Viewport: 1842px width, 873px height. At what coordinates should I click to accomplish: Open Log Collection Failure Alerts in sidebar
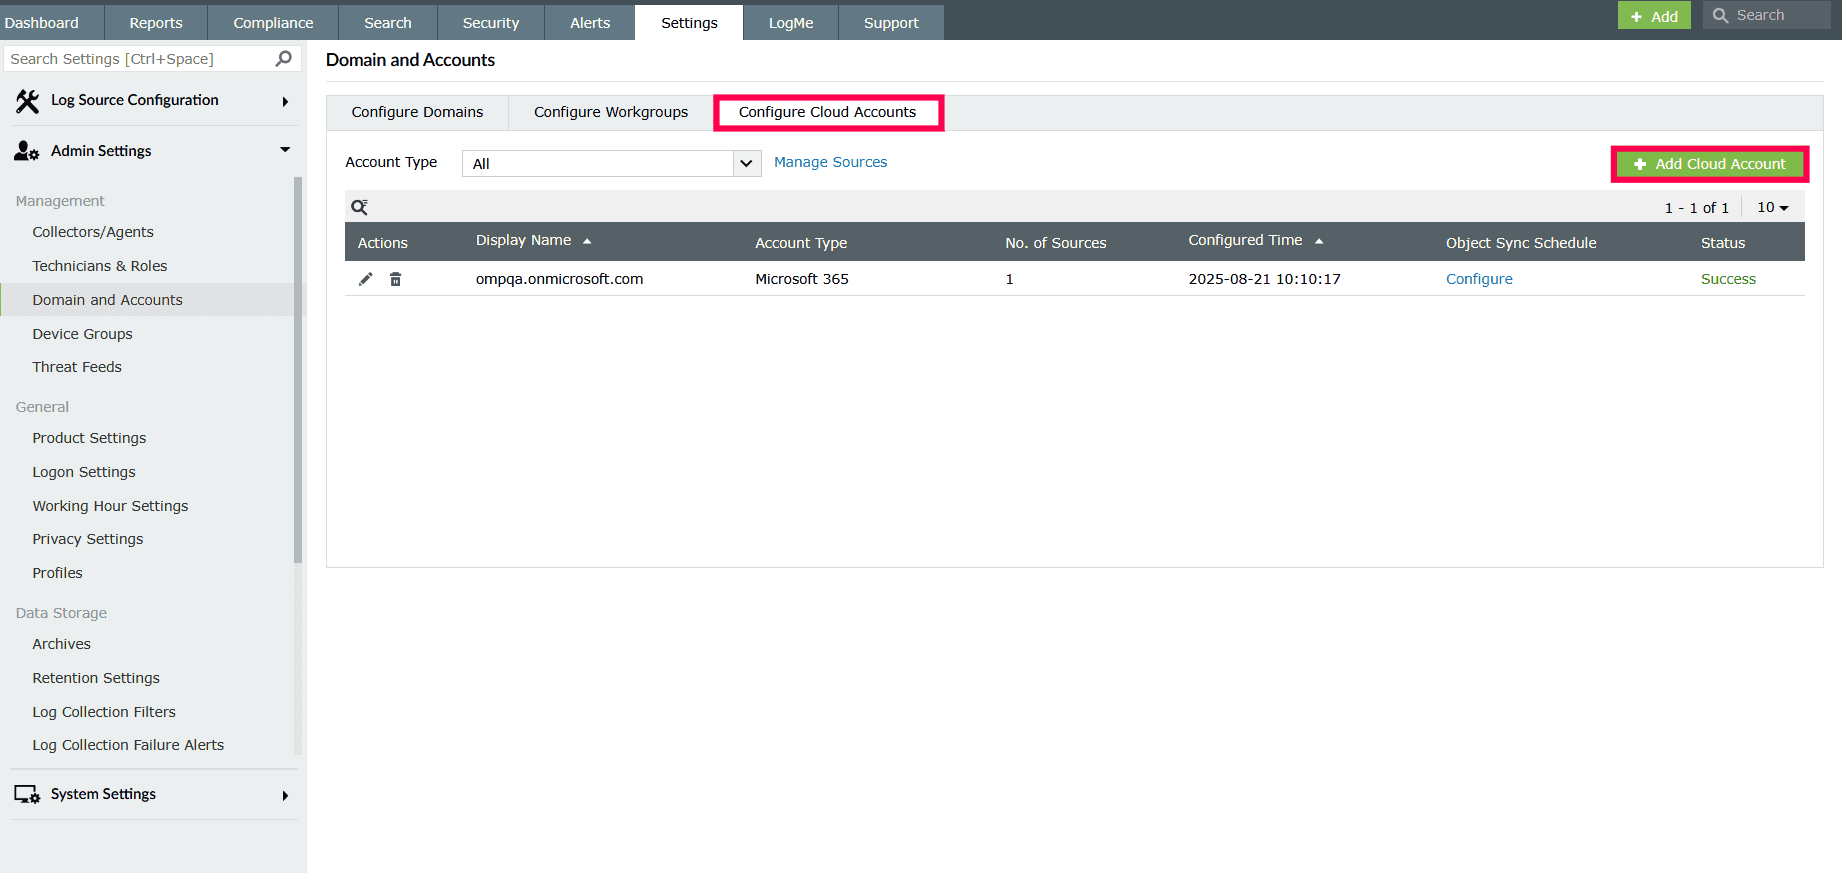(x=128, y=745)
